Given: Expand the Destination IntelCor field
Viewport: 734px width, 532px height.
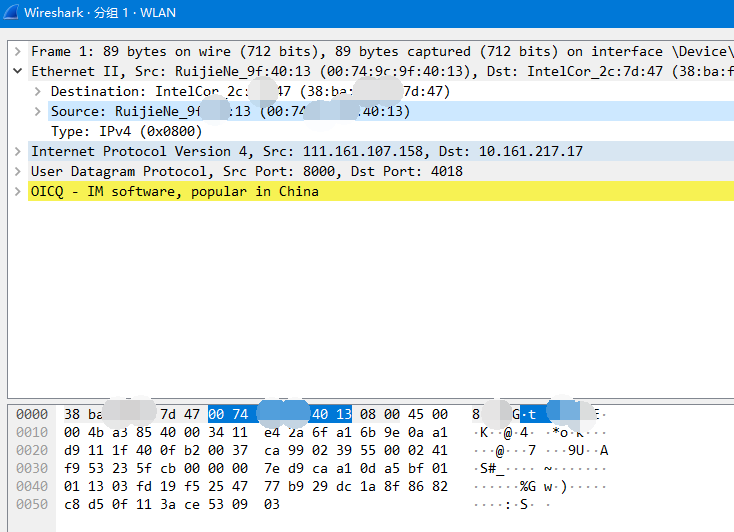Looking at the screenshot, I should point(37,91).
